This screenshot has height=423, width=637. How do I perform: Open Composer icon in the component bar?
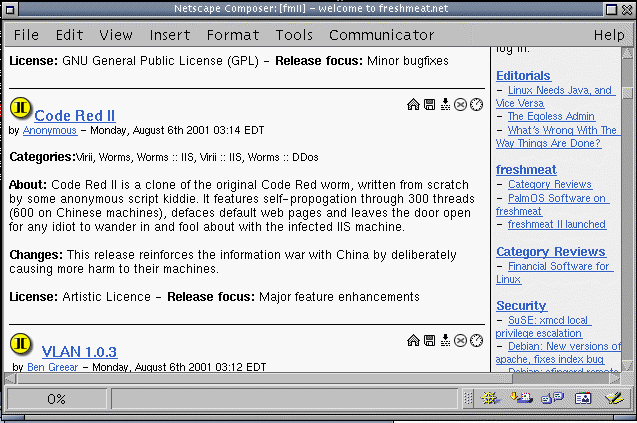[x=614, y=398]
